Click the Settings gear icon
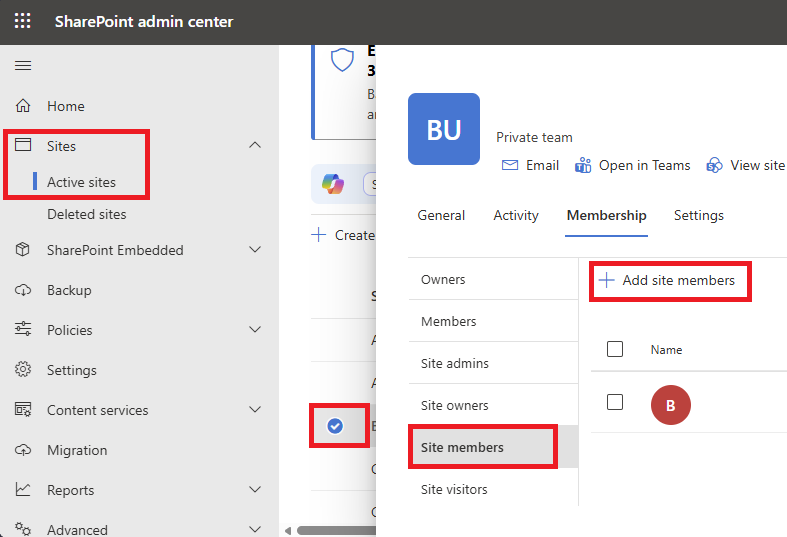787x537 pixels. tap(23, 369)
